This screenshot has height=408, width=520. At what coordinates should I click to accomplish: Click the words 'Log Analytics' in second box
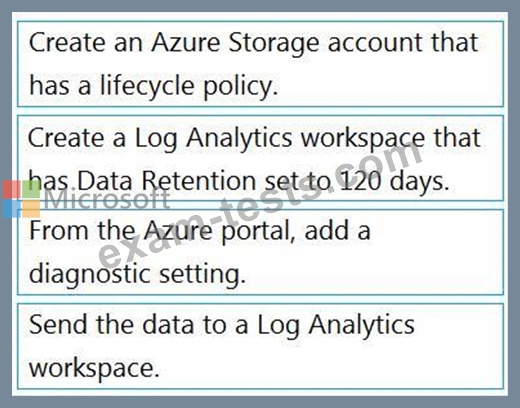pos(213,138)
